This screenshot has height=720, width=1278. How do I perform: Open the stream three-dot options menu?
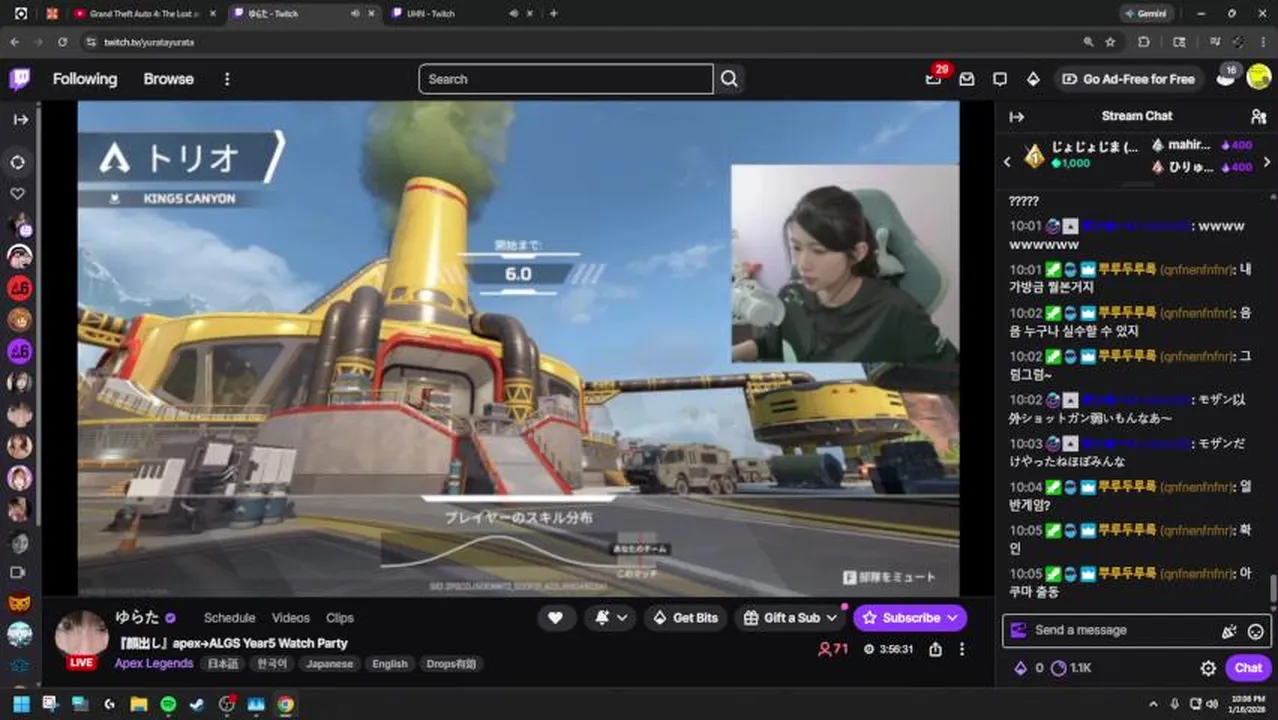click(x=962, y=649)
